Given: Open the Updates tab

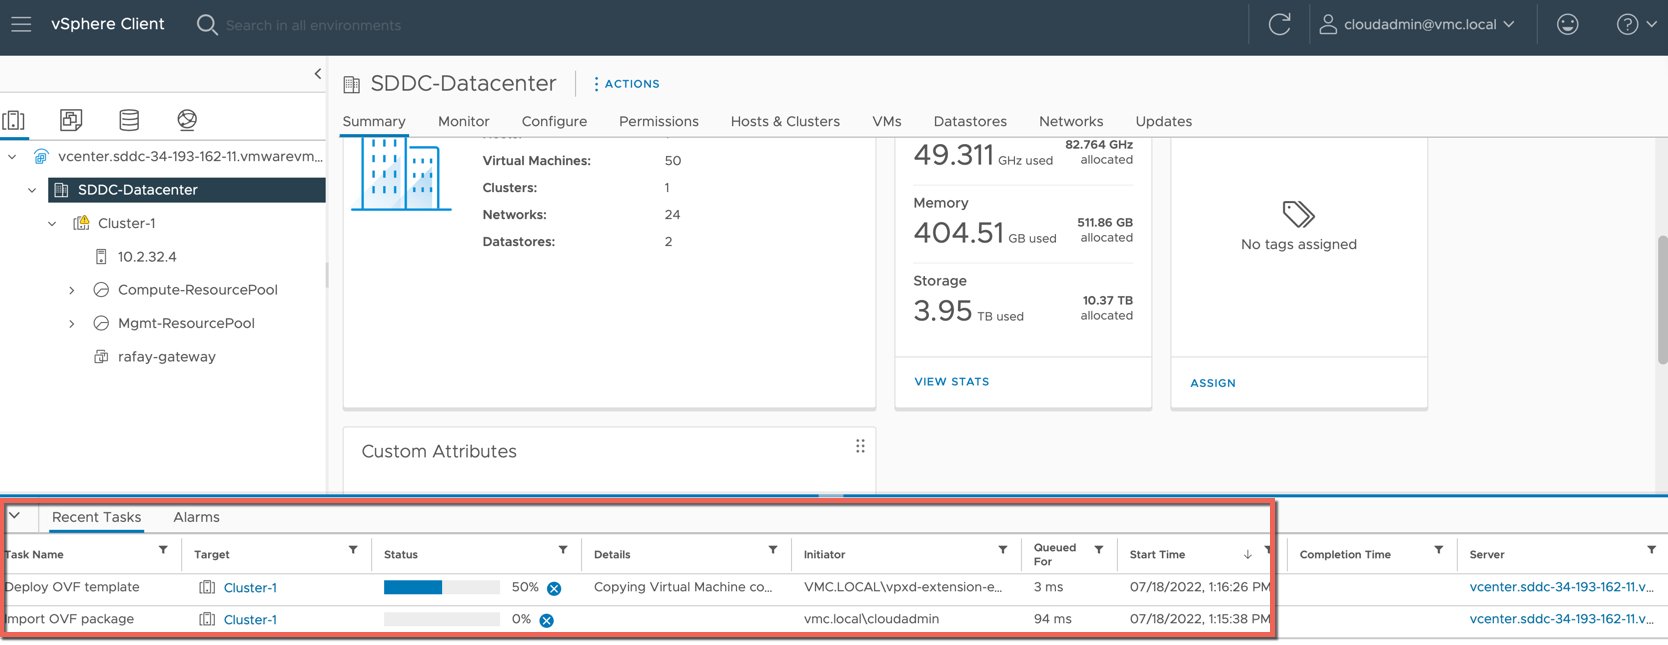Looking at the screenshot, I should click(1164, 121).
